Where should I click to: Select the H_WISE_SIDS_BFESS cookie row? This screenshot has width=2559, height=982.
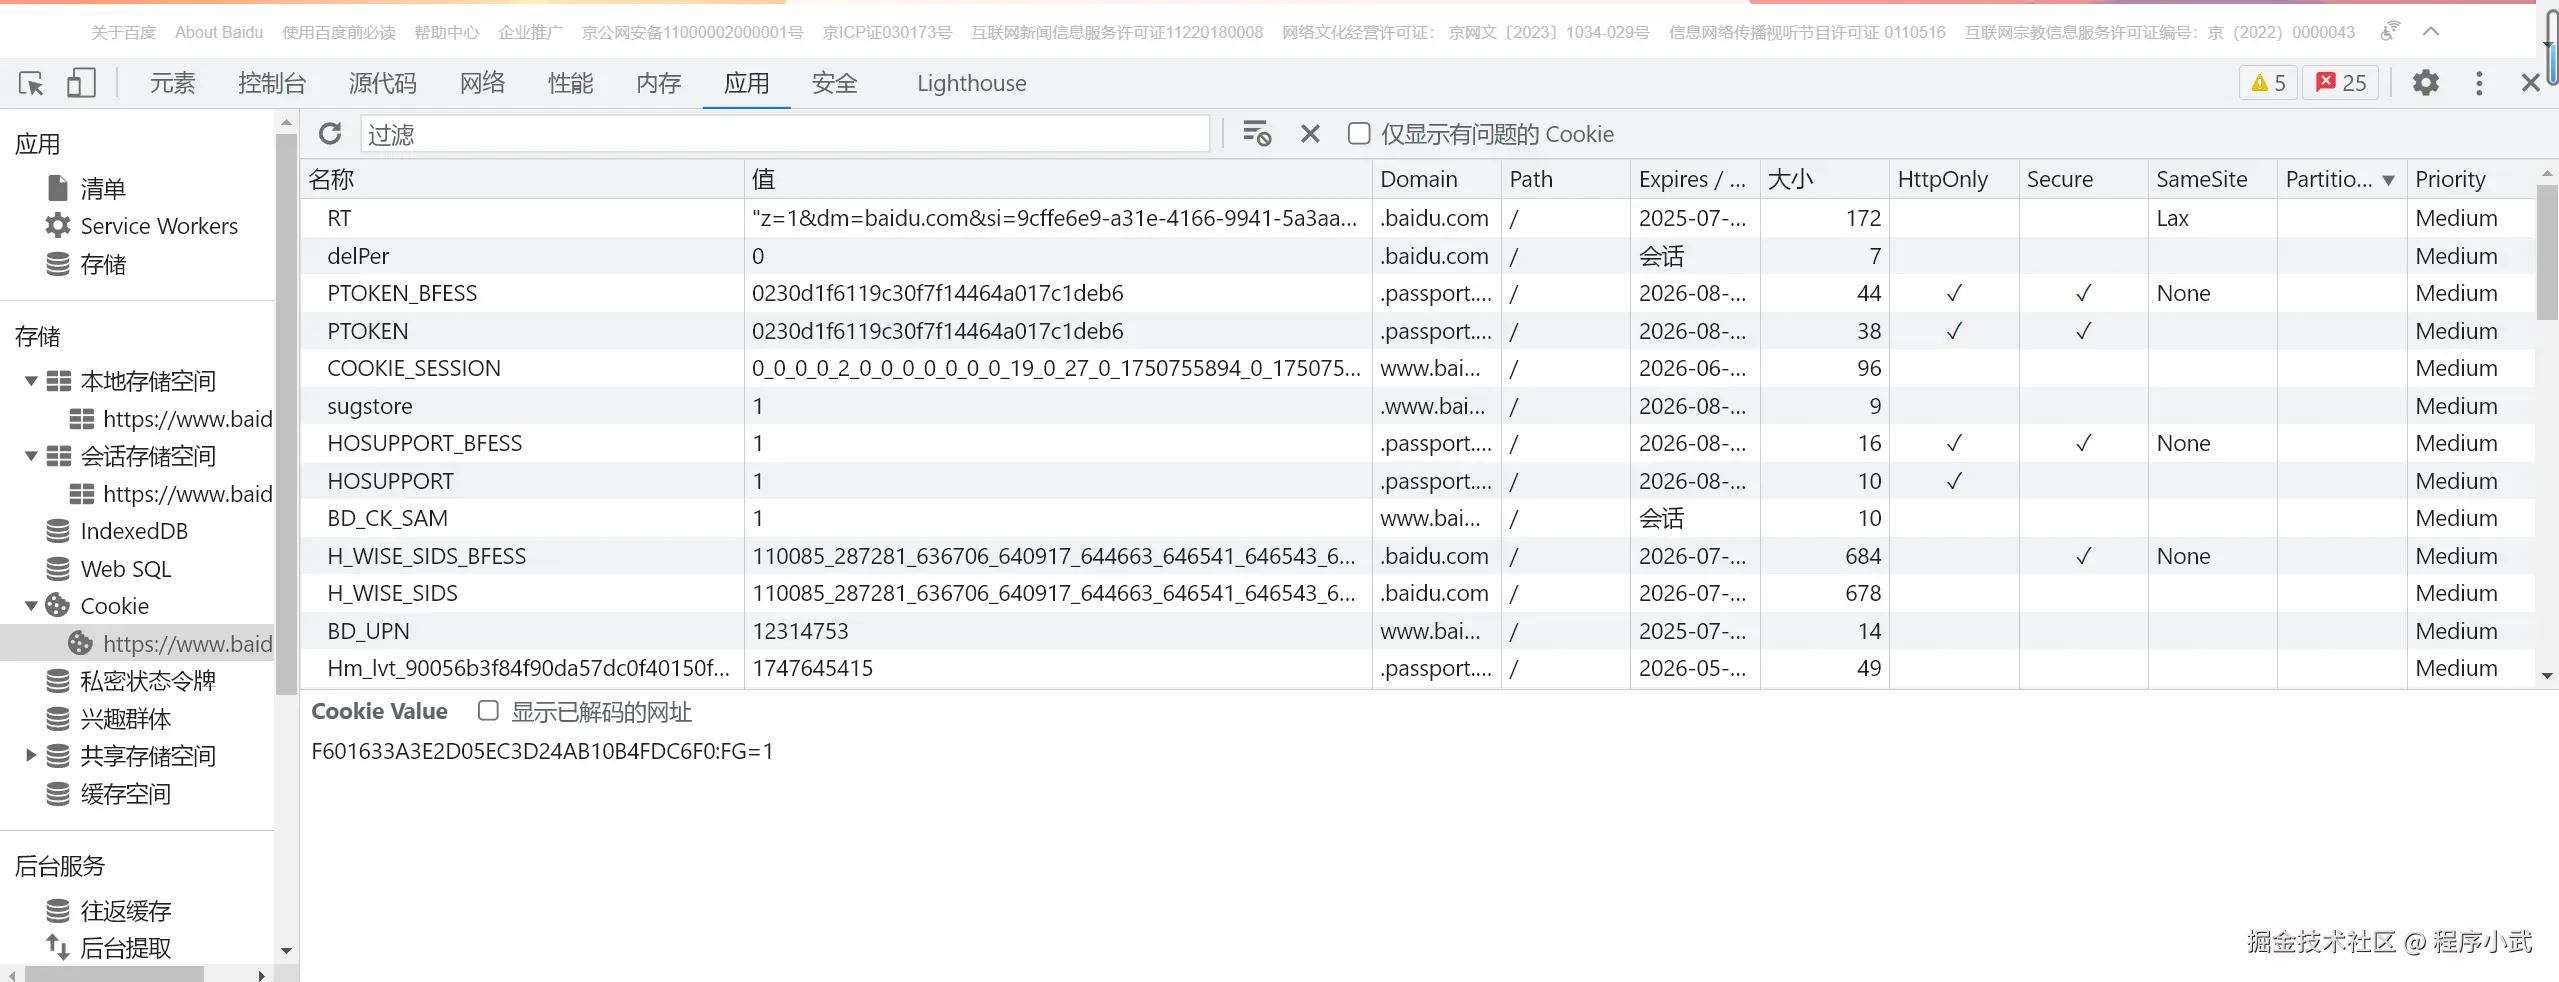pyautogui.click(x=1418, y=556)
